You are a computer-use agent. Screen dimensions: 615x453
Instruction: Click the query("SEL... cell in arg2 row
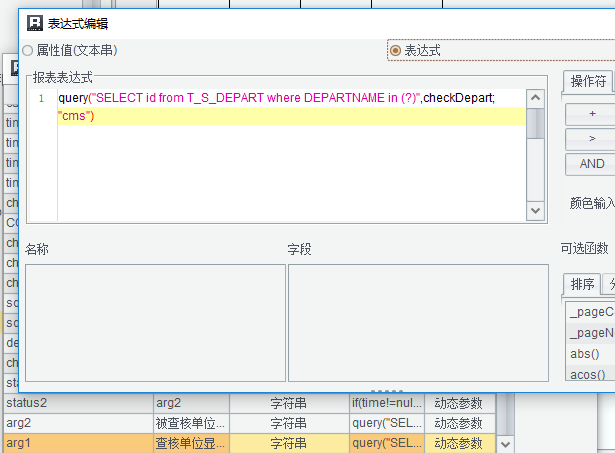(386, 423)
